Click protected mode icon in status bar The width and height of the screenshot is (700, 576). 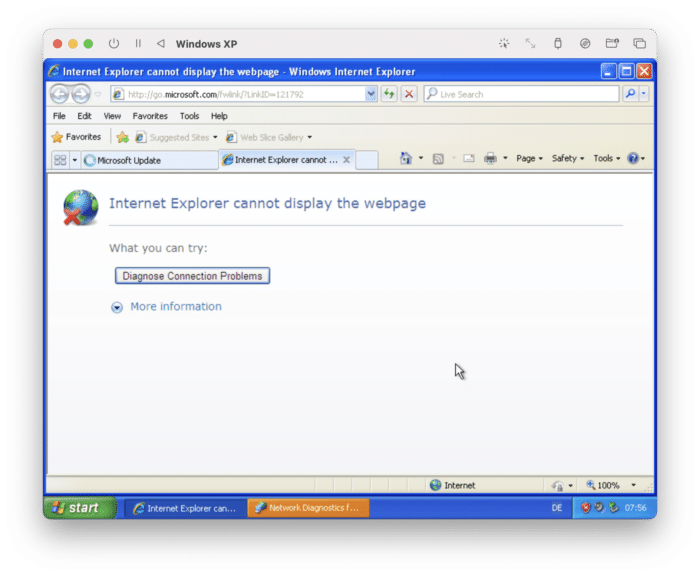[557, 486]
